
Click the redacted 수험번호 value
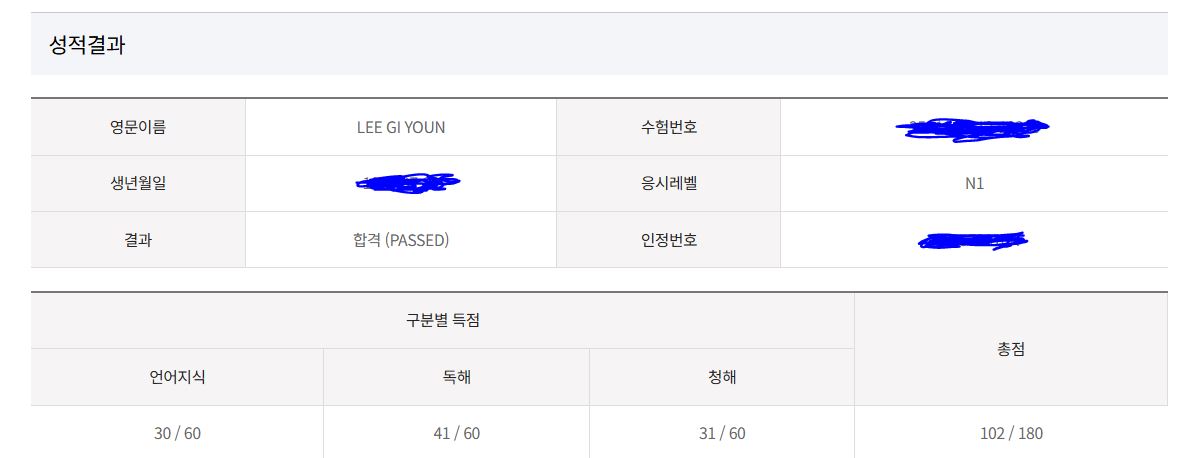click(x=973, y=127)
